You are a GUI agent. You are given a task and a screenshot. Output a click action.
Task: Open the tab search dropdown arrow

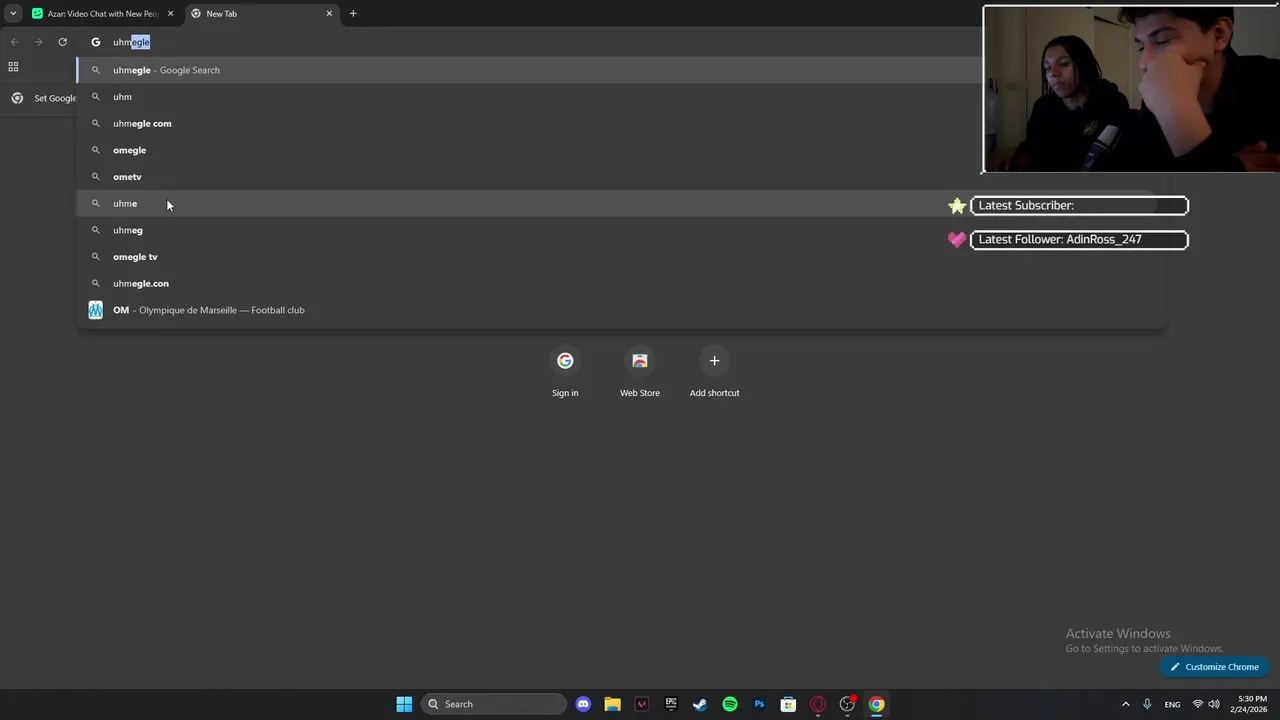13,14
